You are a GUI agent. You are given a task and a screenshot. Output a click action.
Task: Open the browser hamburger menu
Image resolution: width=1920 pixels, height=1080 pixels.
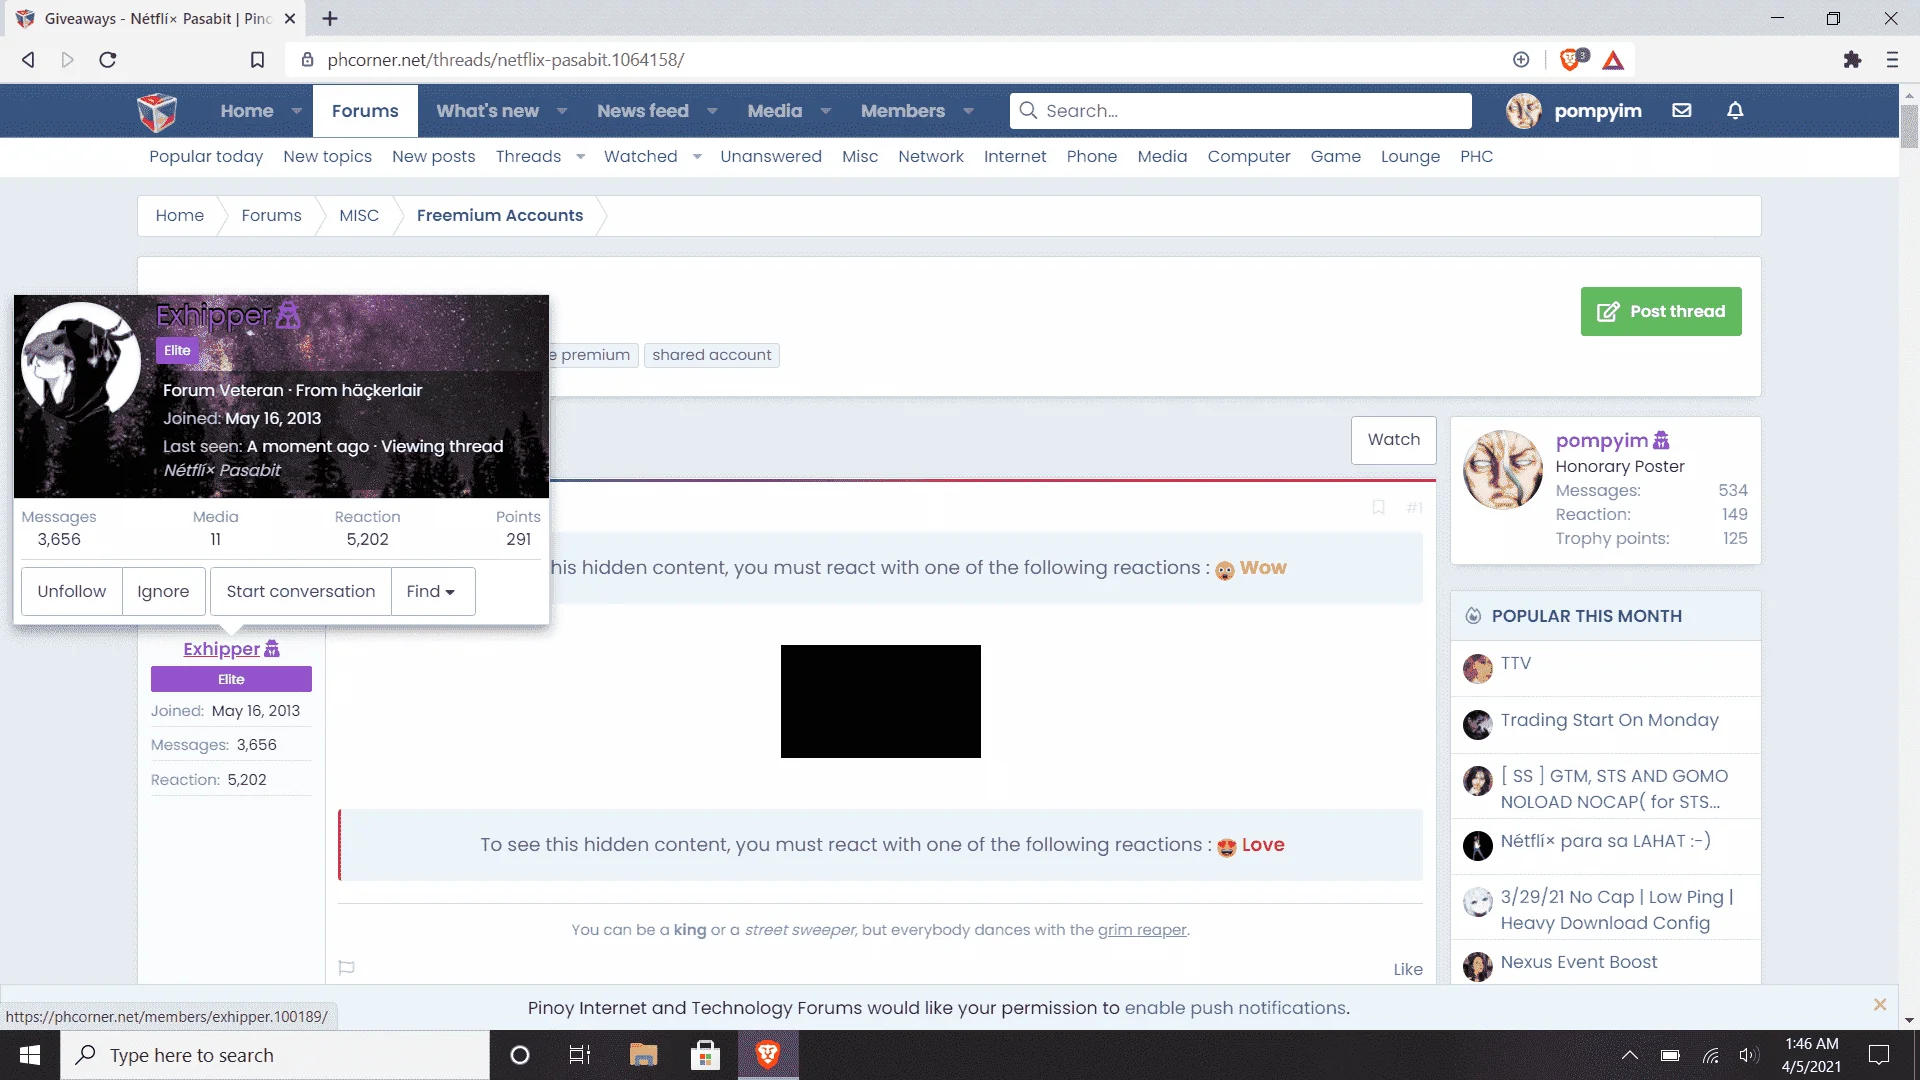click(x=1892, y=60)
